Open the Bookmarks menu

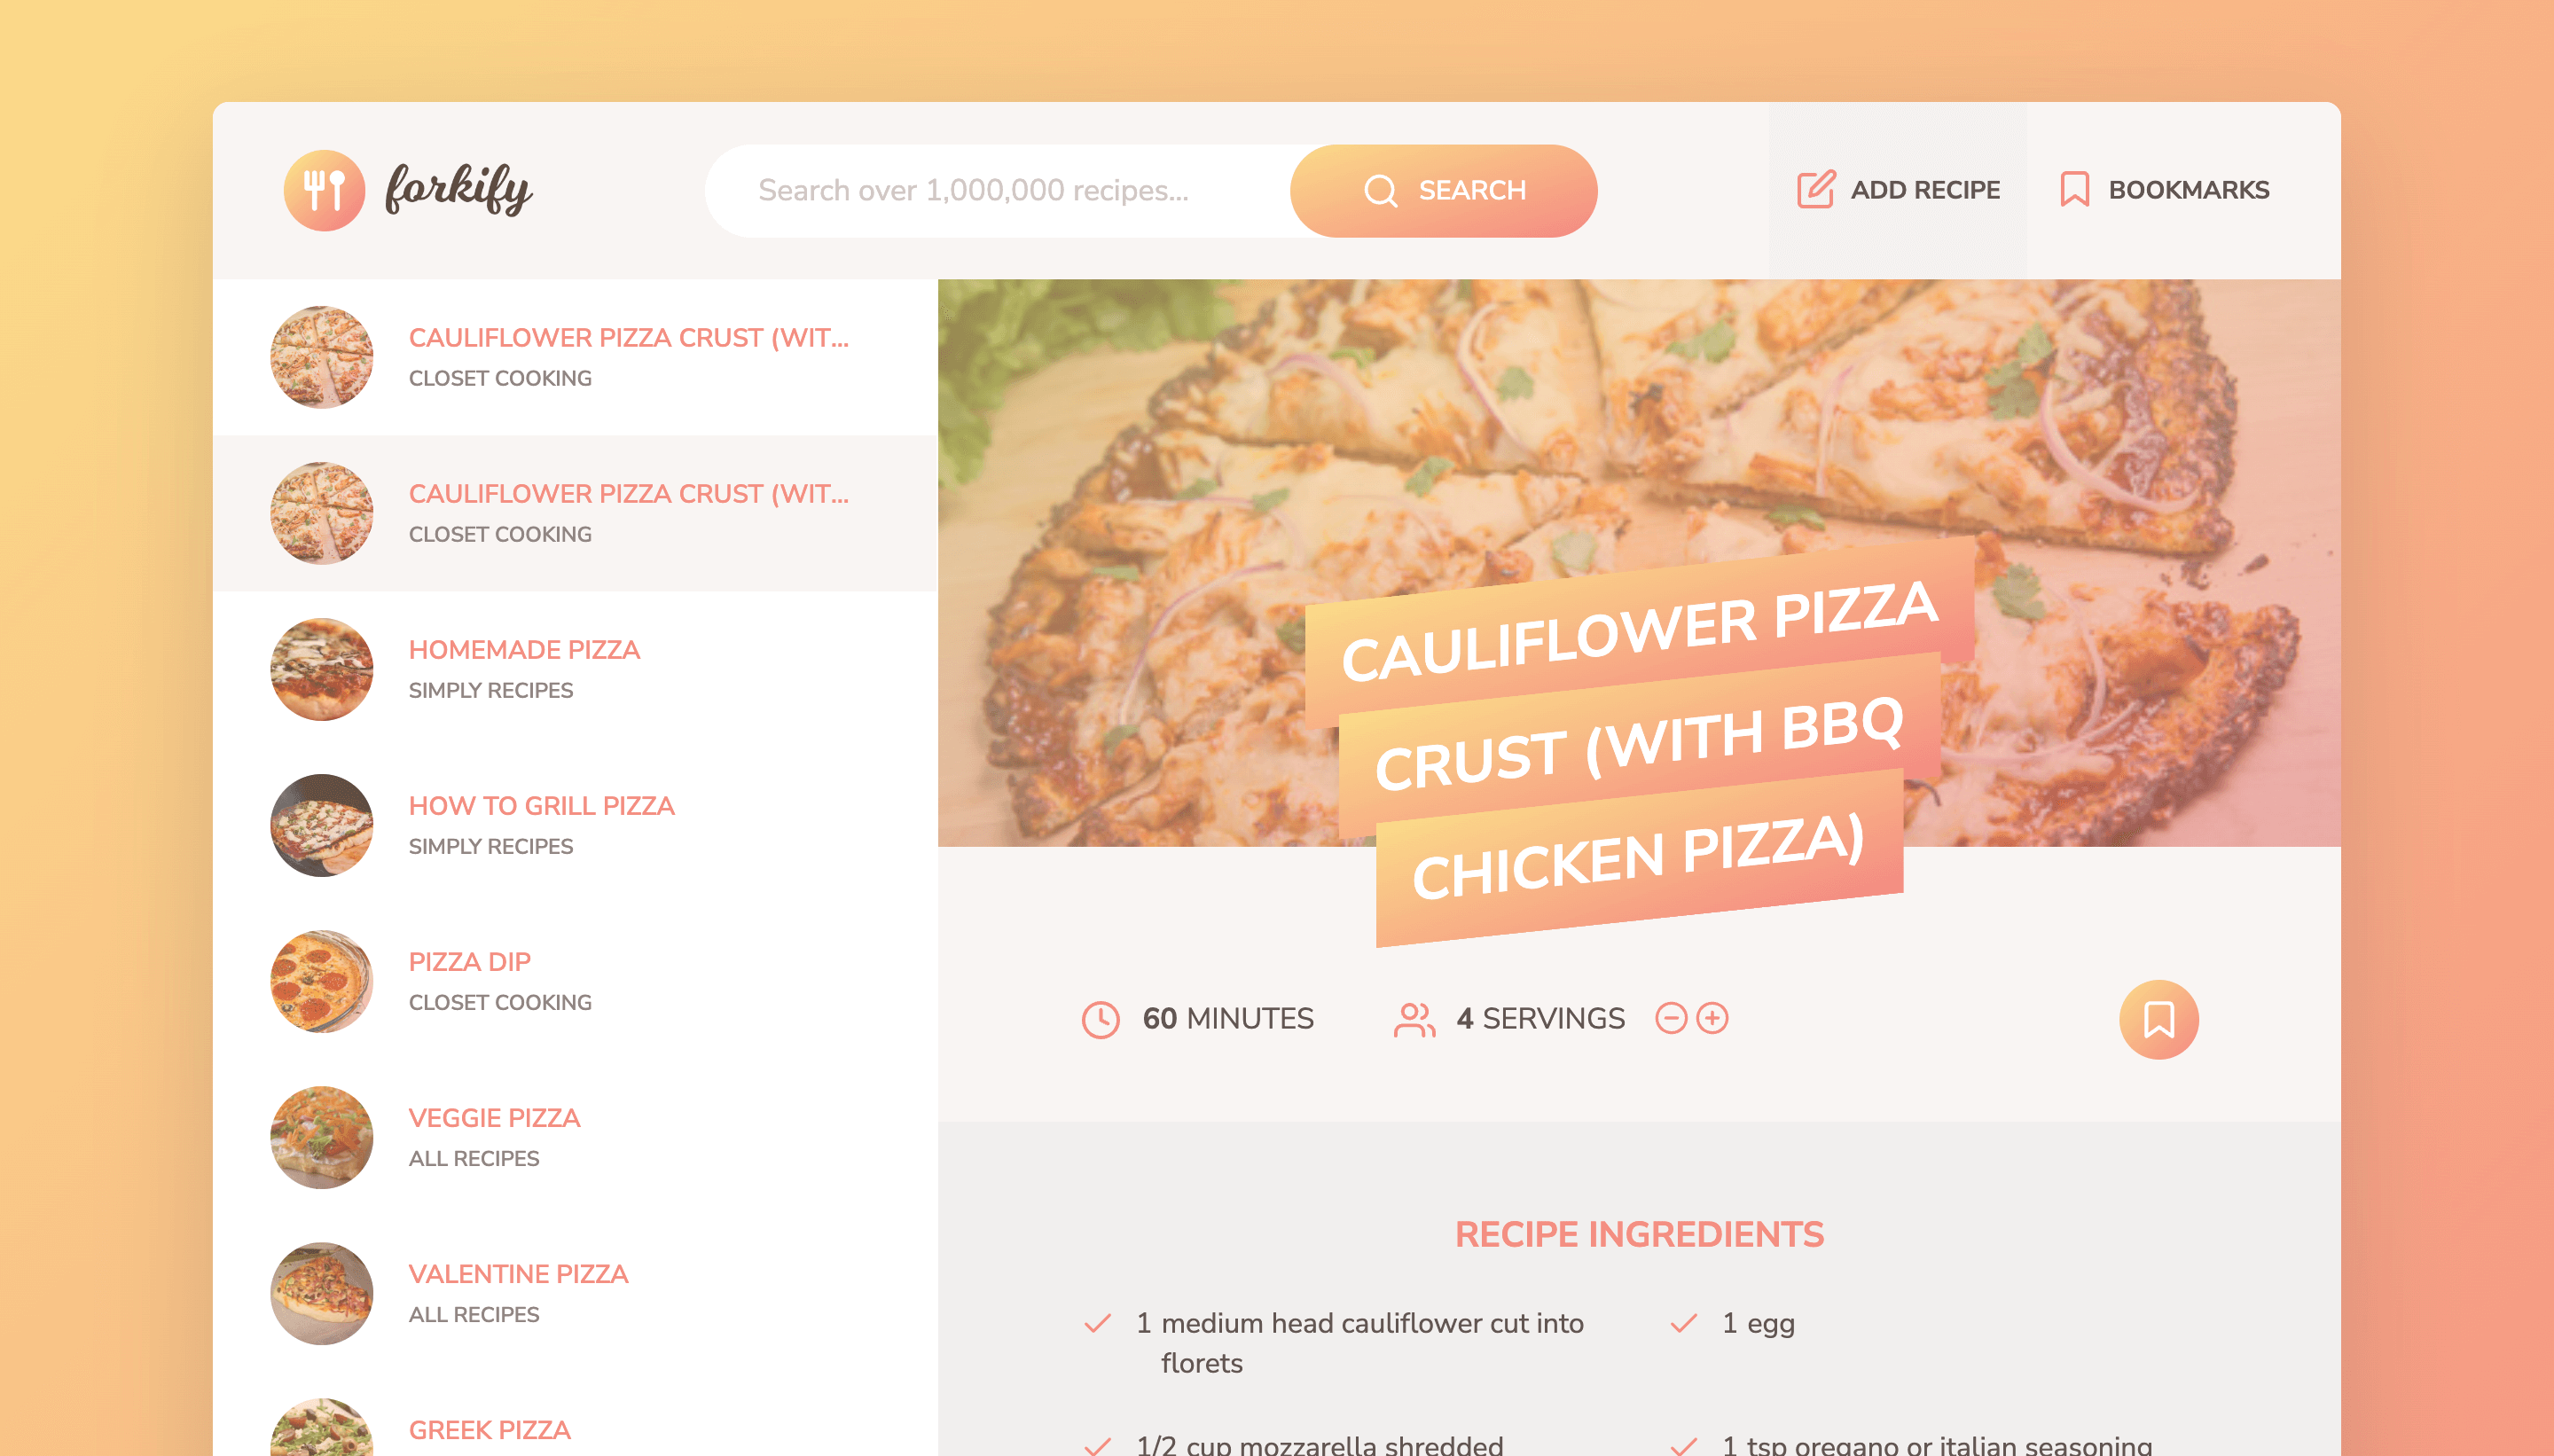2164,190
